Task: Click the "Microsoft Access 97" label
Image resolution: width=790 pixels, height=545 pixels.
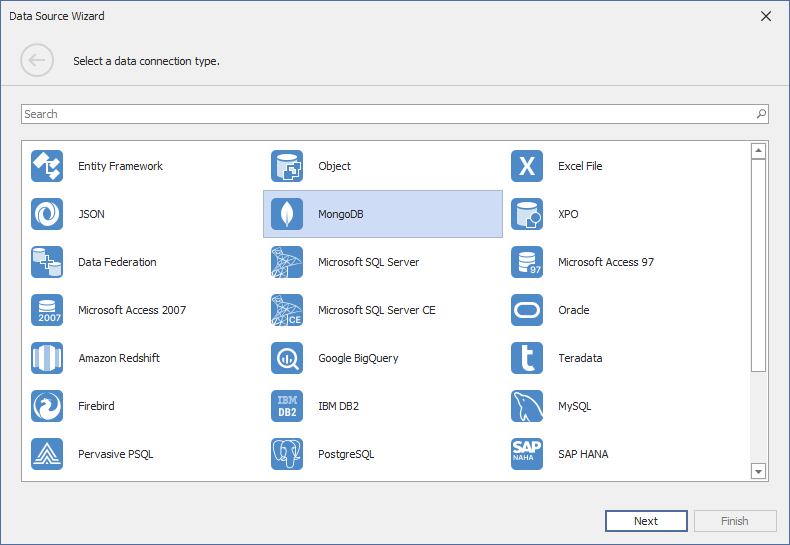Action: [606, 262]
